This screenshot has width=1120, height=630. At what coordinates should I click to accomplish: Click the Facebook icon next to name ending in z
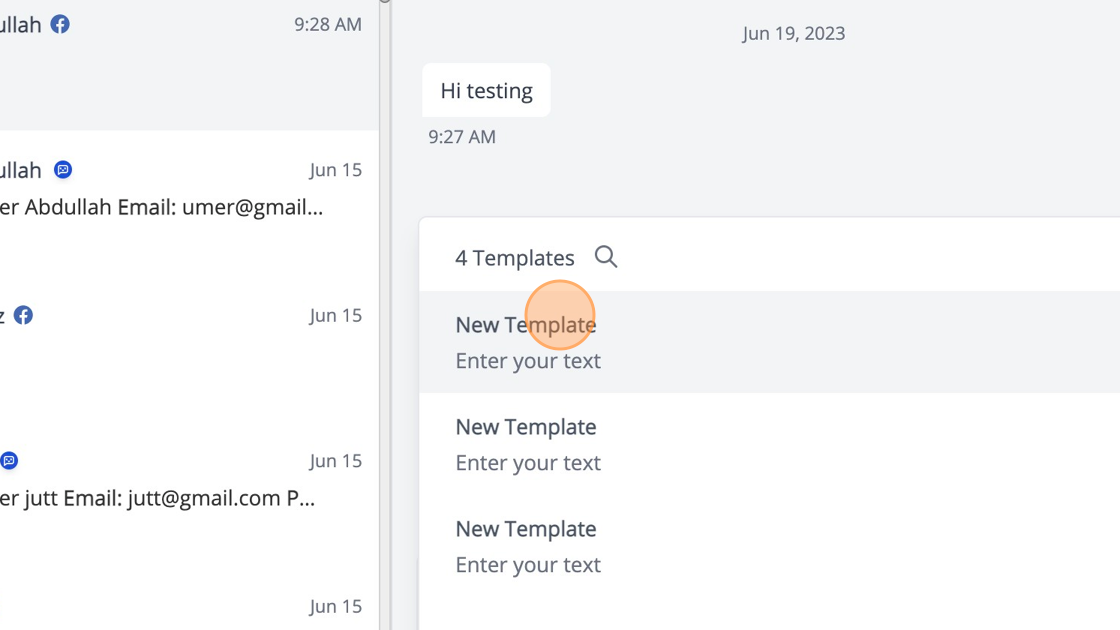(23, 315)
